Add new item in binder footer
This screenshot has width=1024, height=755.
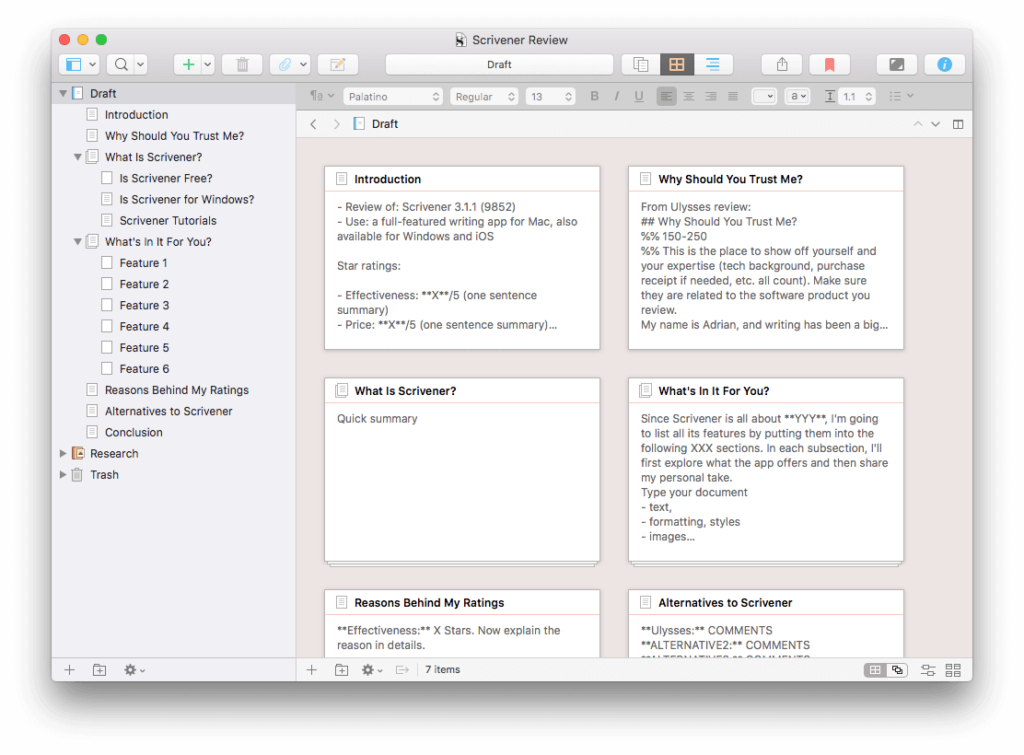tap(69, 670)
